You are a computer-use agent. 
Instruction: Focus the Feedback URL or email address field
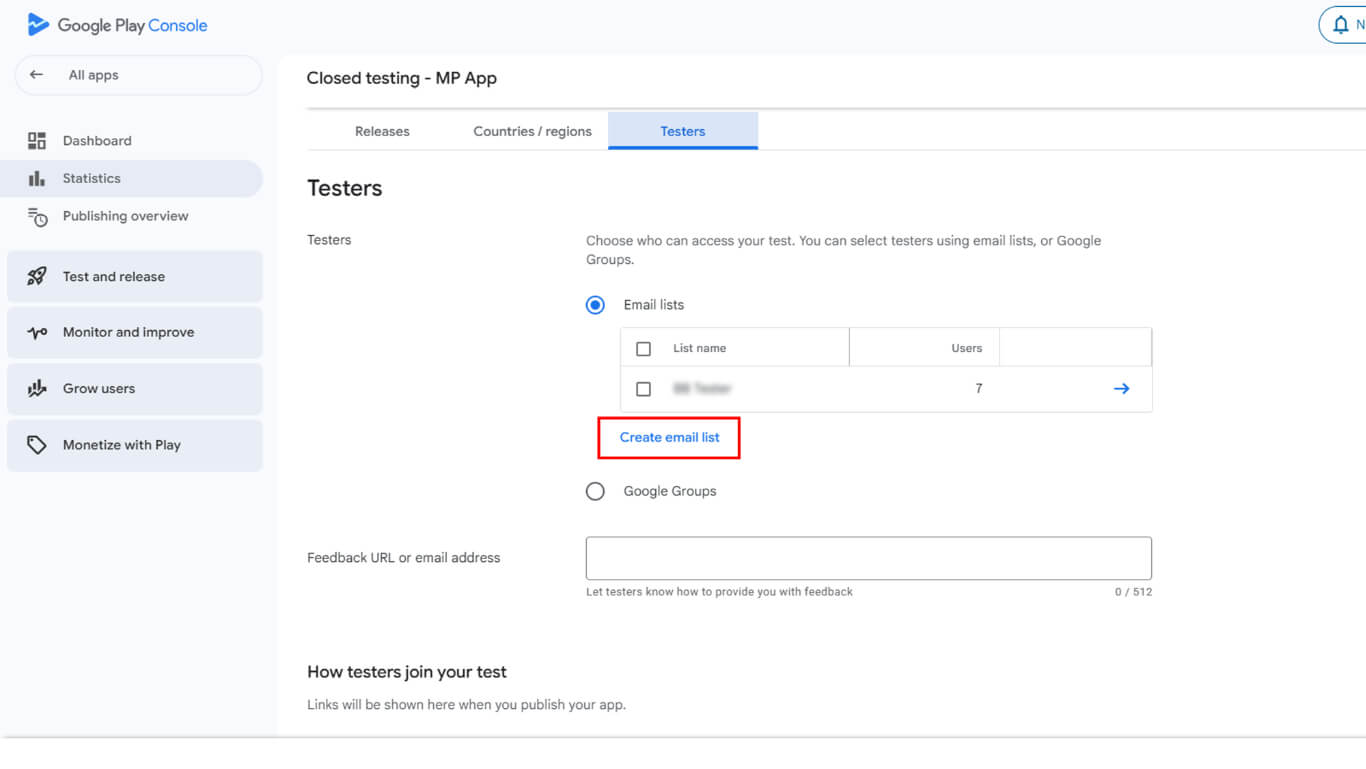(868, 558)
